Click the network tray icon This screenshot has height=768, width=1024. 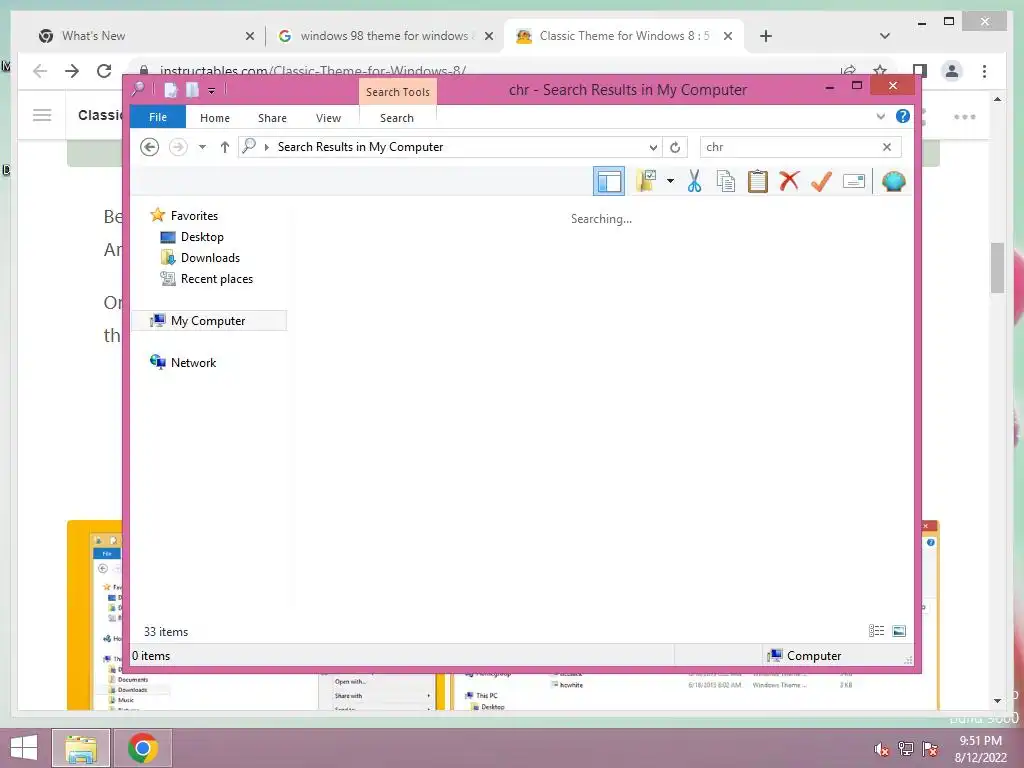tap(906, 749)
